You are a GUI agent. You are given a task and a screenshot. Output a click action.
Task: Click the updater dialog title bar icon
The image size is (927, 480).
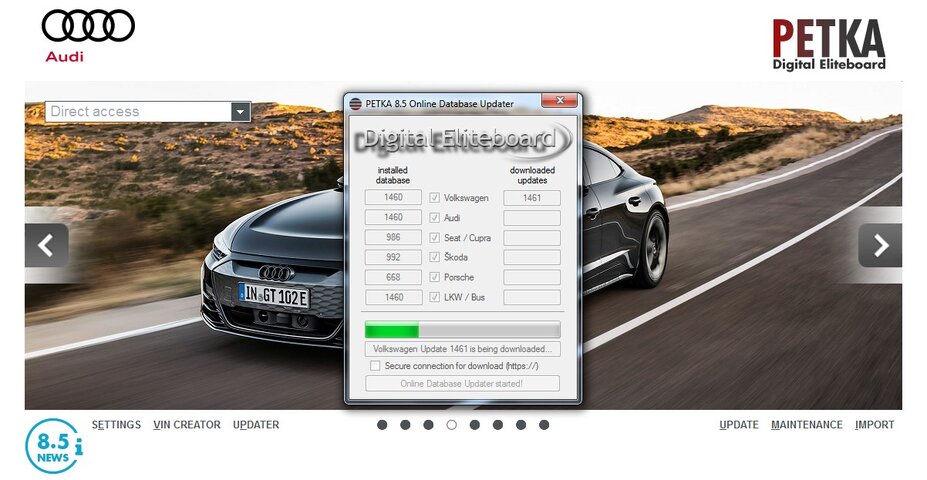click(x=355, y=104)
